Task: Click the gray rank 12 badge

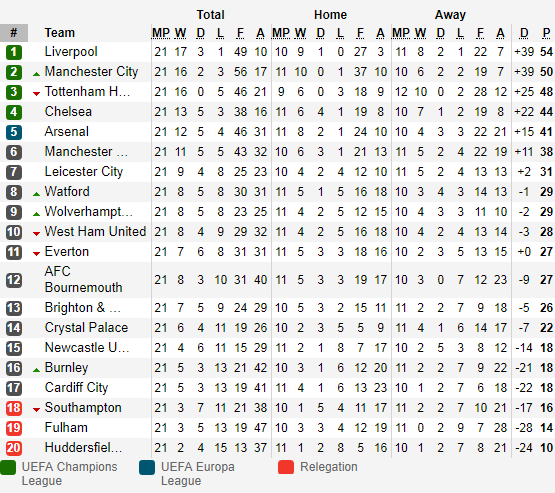Action: pos(14,280)
